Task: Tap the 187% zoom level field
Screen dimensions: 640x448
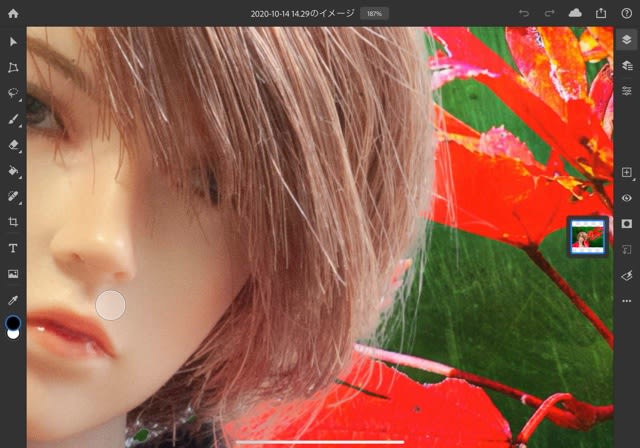Action: (374, 13)
